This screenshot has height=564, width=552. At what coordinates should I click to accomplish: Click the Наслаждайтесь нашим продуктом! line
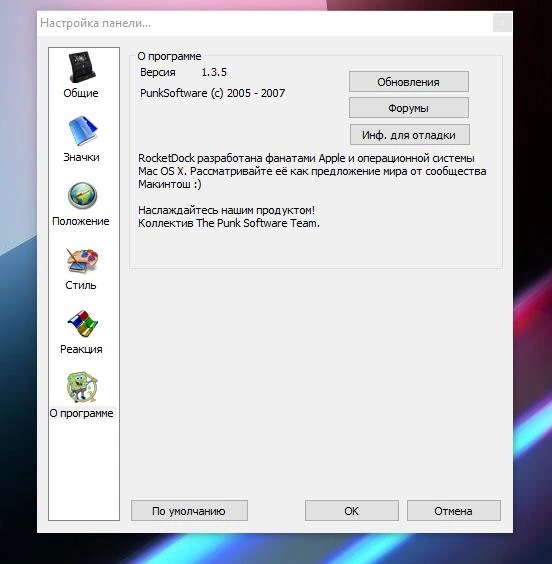[x=227, y=210]
